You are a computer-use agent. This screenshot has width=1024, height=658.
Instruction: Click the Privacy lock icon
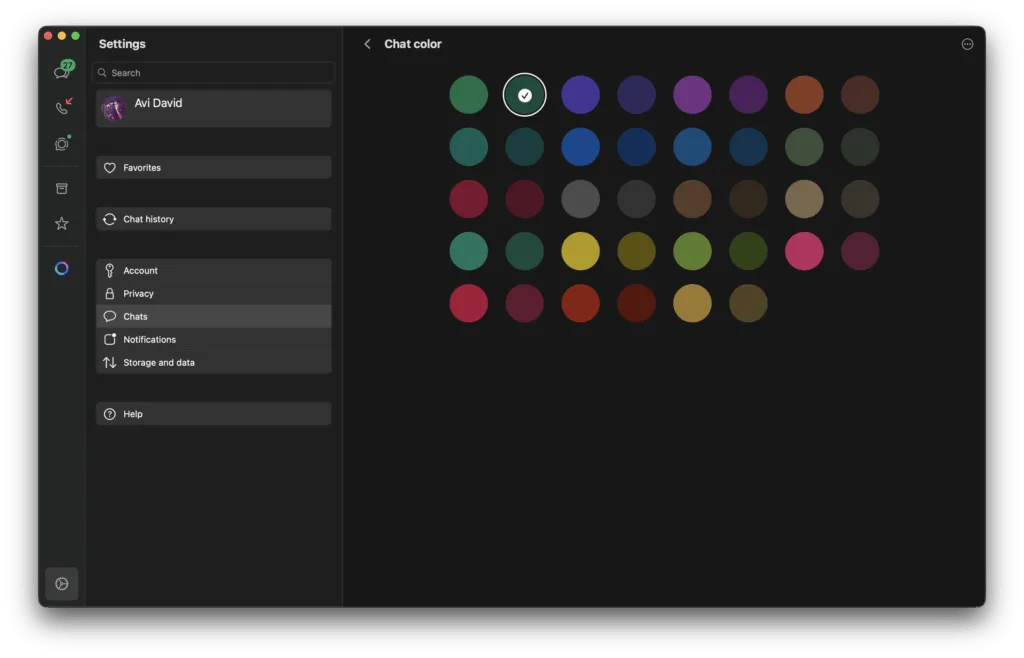pyautogui.click(x=110, y=294)
